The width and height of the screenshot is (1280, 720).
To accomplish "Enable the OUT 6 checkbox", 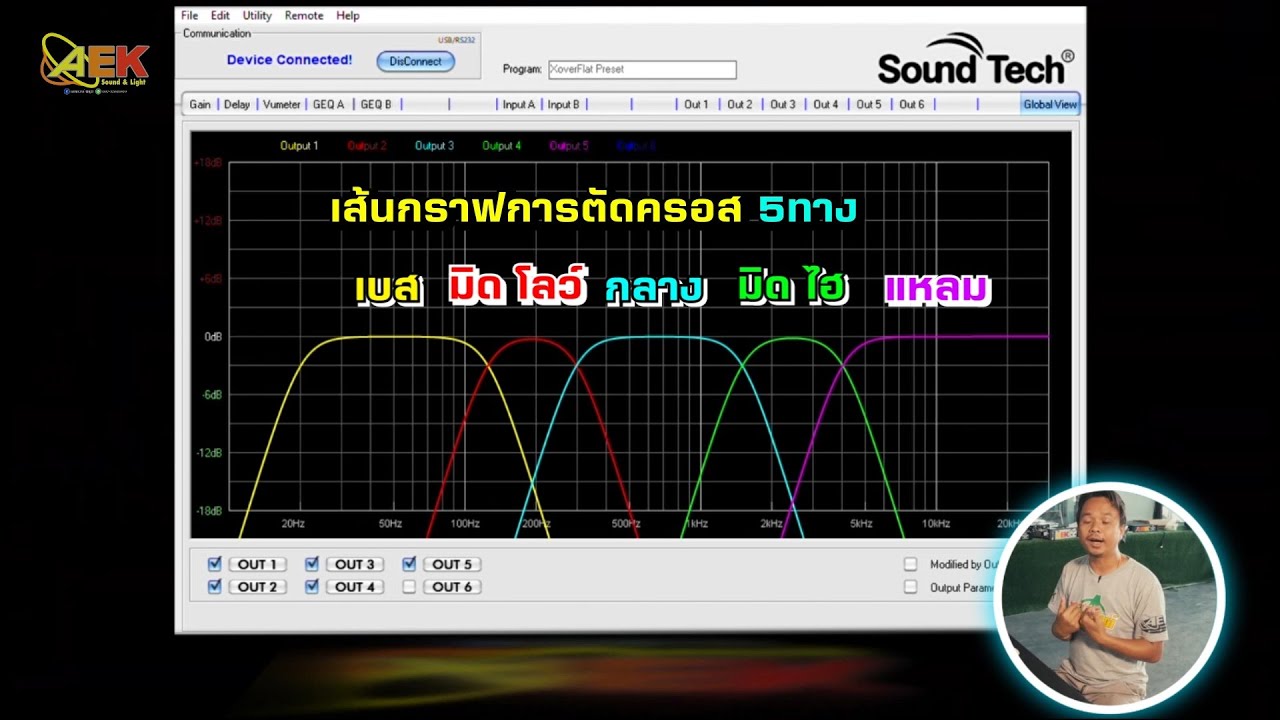I will (x=409, y=587).
